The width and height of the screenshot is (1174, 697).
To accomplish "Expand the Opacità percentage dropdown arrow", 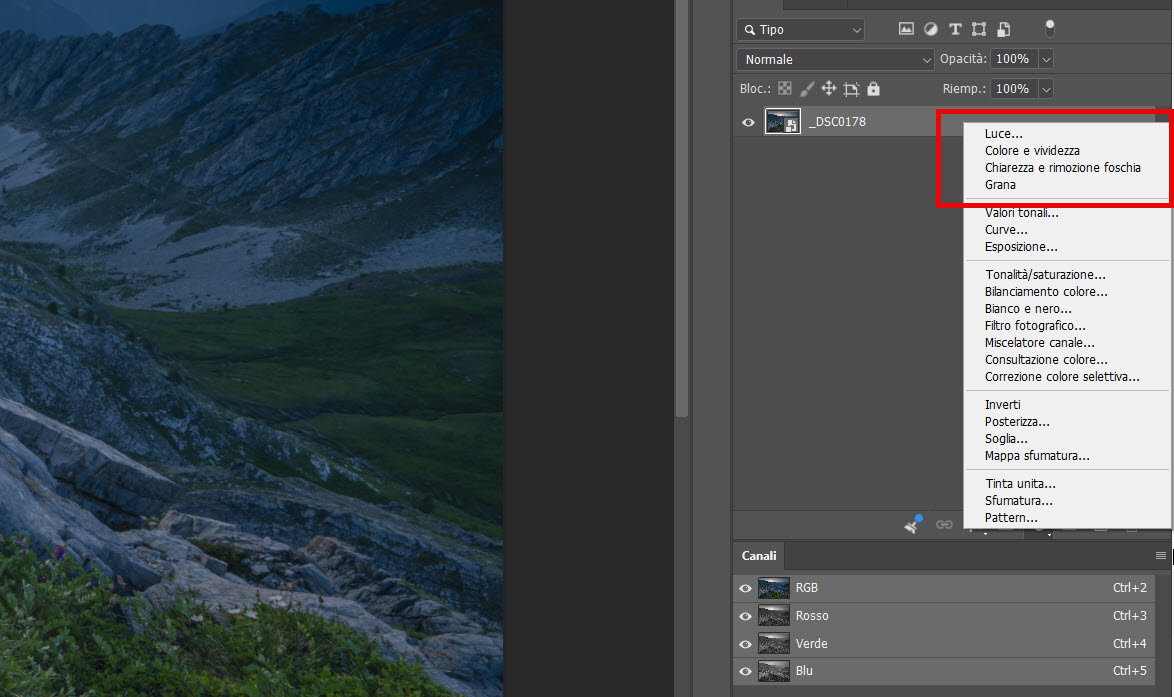I will pos(1046,59).
